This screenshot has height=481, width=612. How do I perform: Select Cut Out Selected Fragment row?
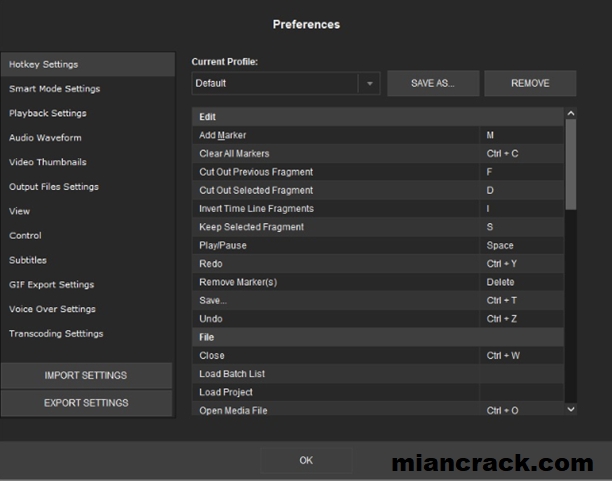coord(378,190)
